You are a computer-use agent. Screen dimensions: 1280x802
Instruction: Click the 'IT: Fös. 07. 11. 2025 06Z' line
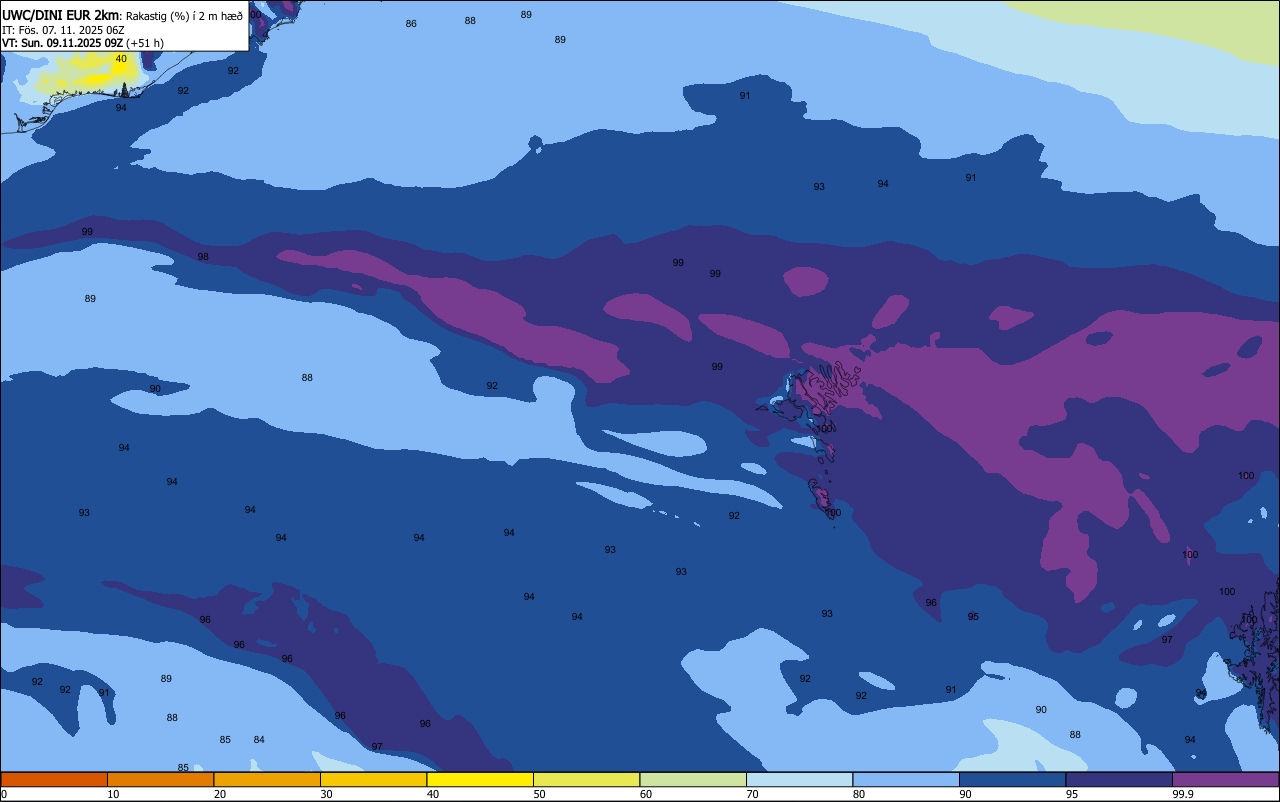pos(64,29)
